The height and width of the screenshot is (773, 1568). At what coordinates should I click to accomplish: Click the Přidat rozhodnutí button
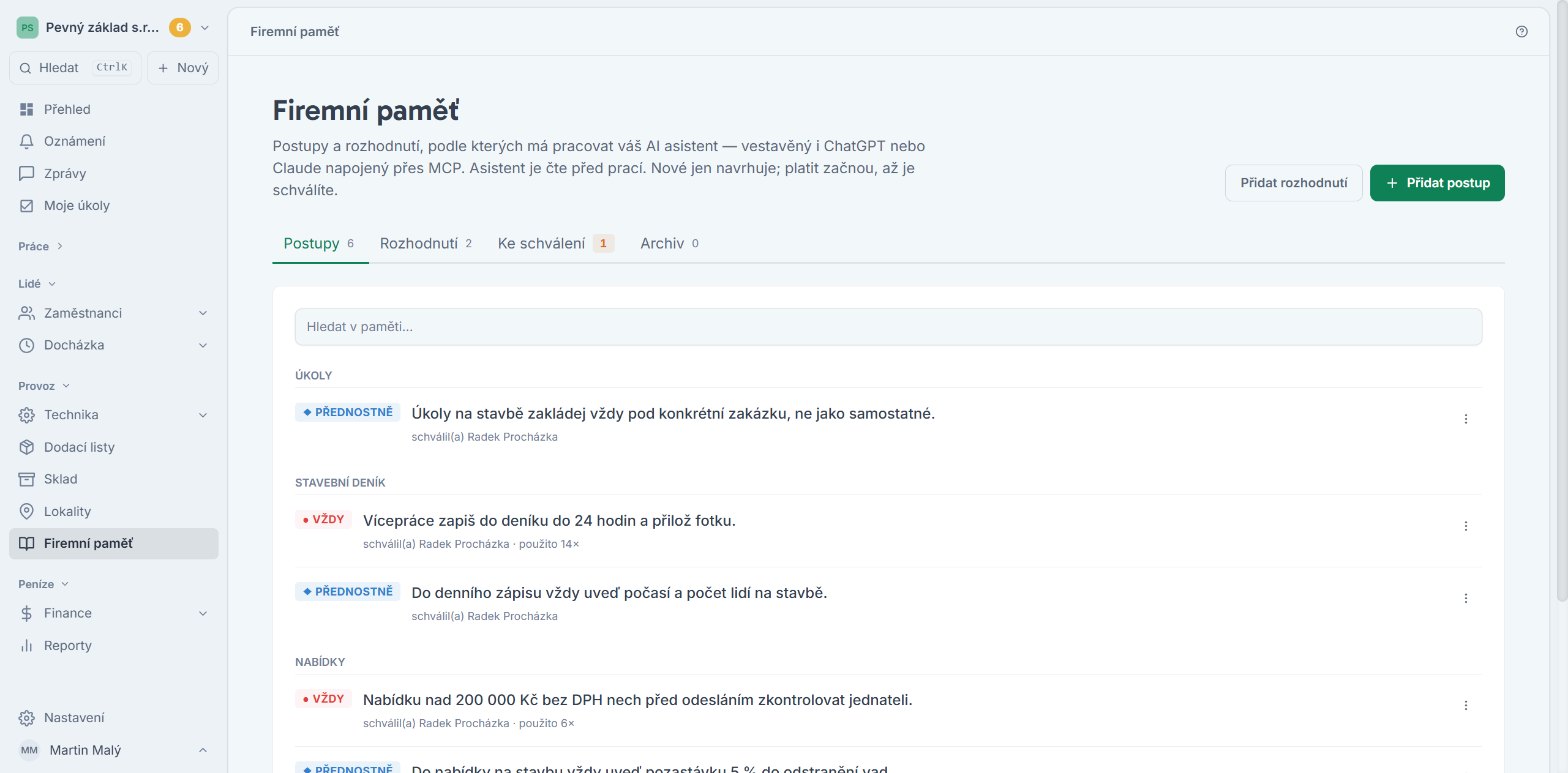(x=1294, y=183)
